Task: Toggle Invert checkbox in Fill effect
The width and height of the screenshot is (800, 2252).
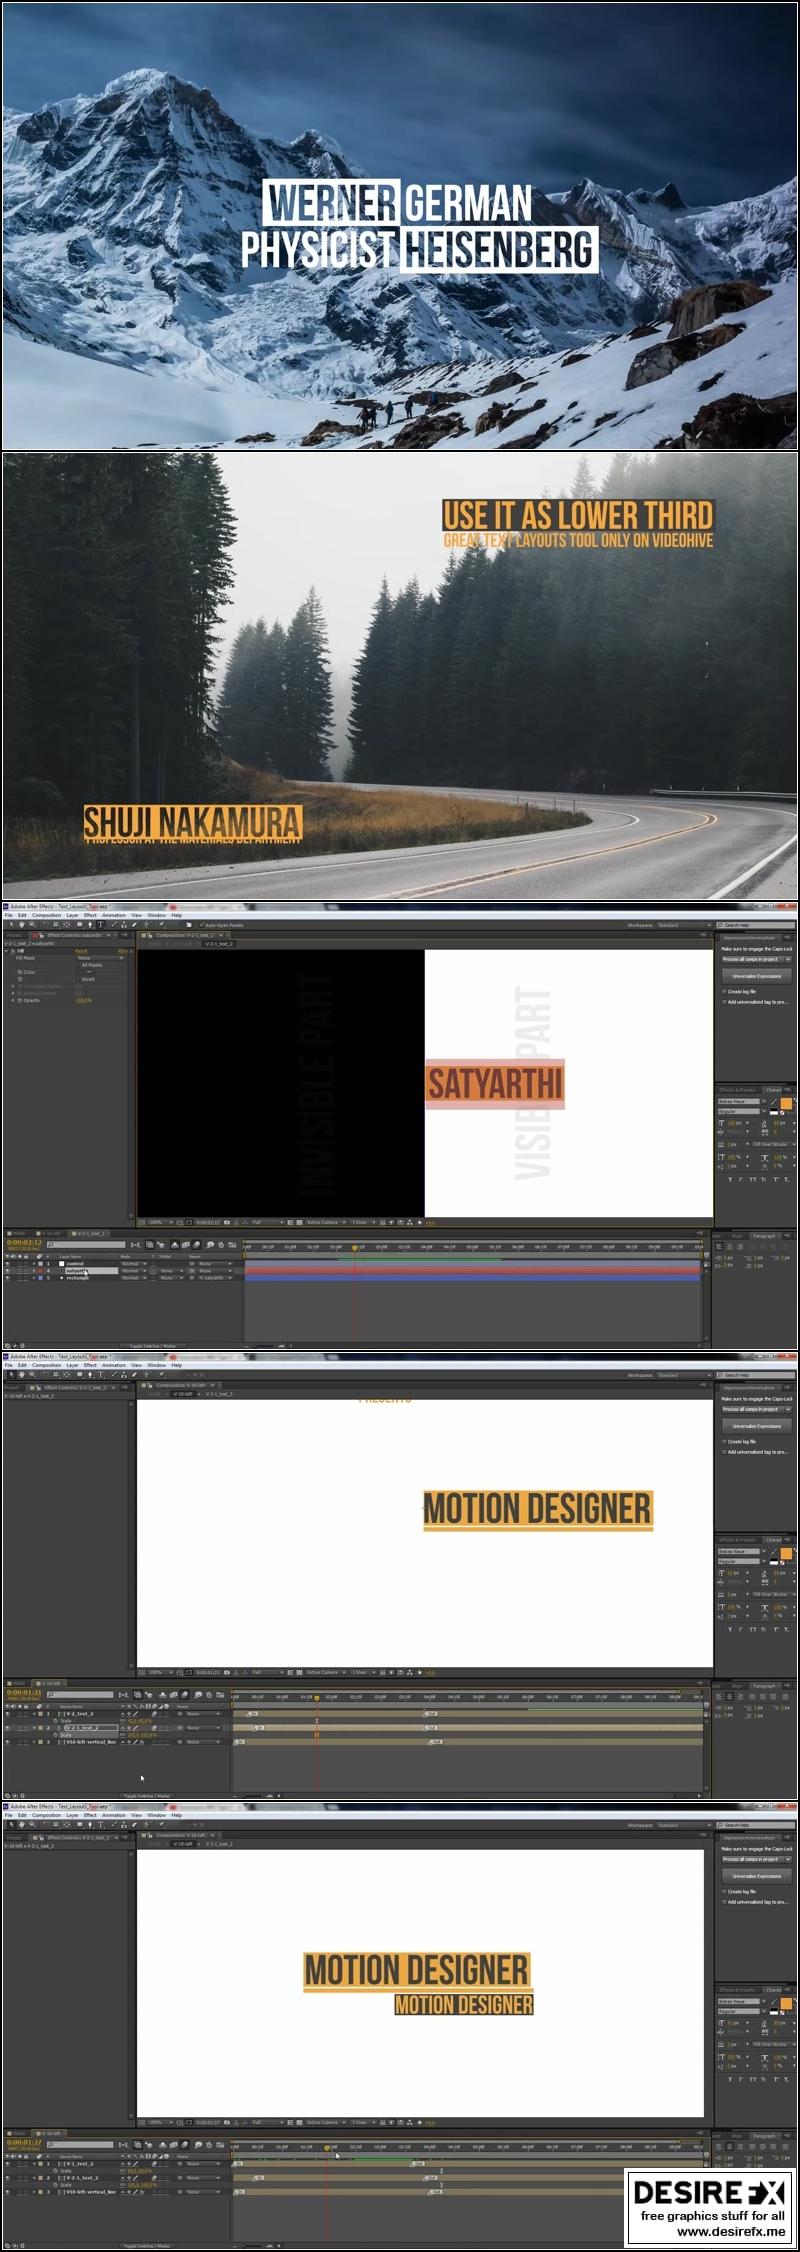Action: pos(78,979)
